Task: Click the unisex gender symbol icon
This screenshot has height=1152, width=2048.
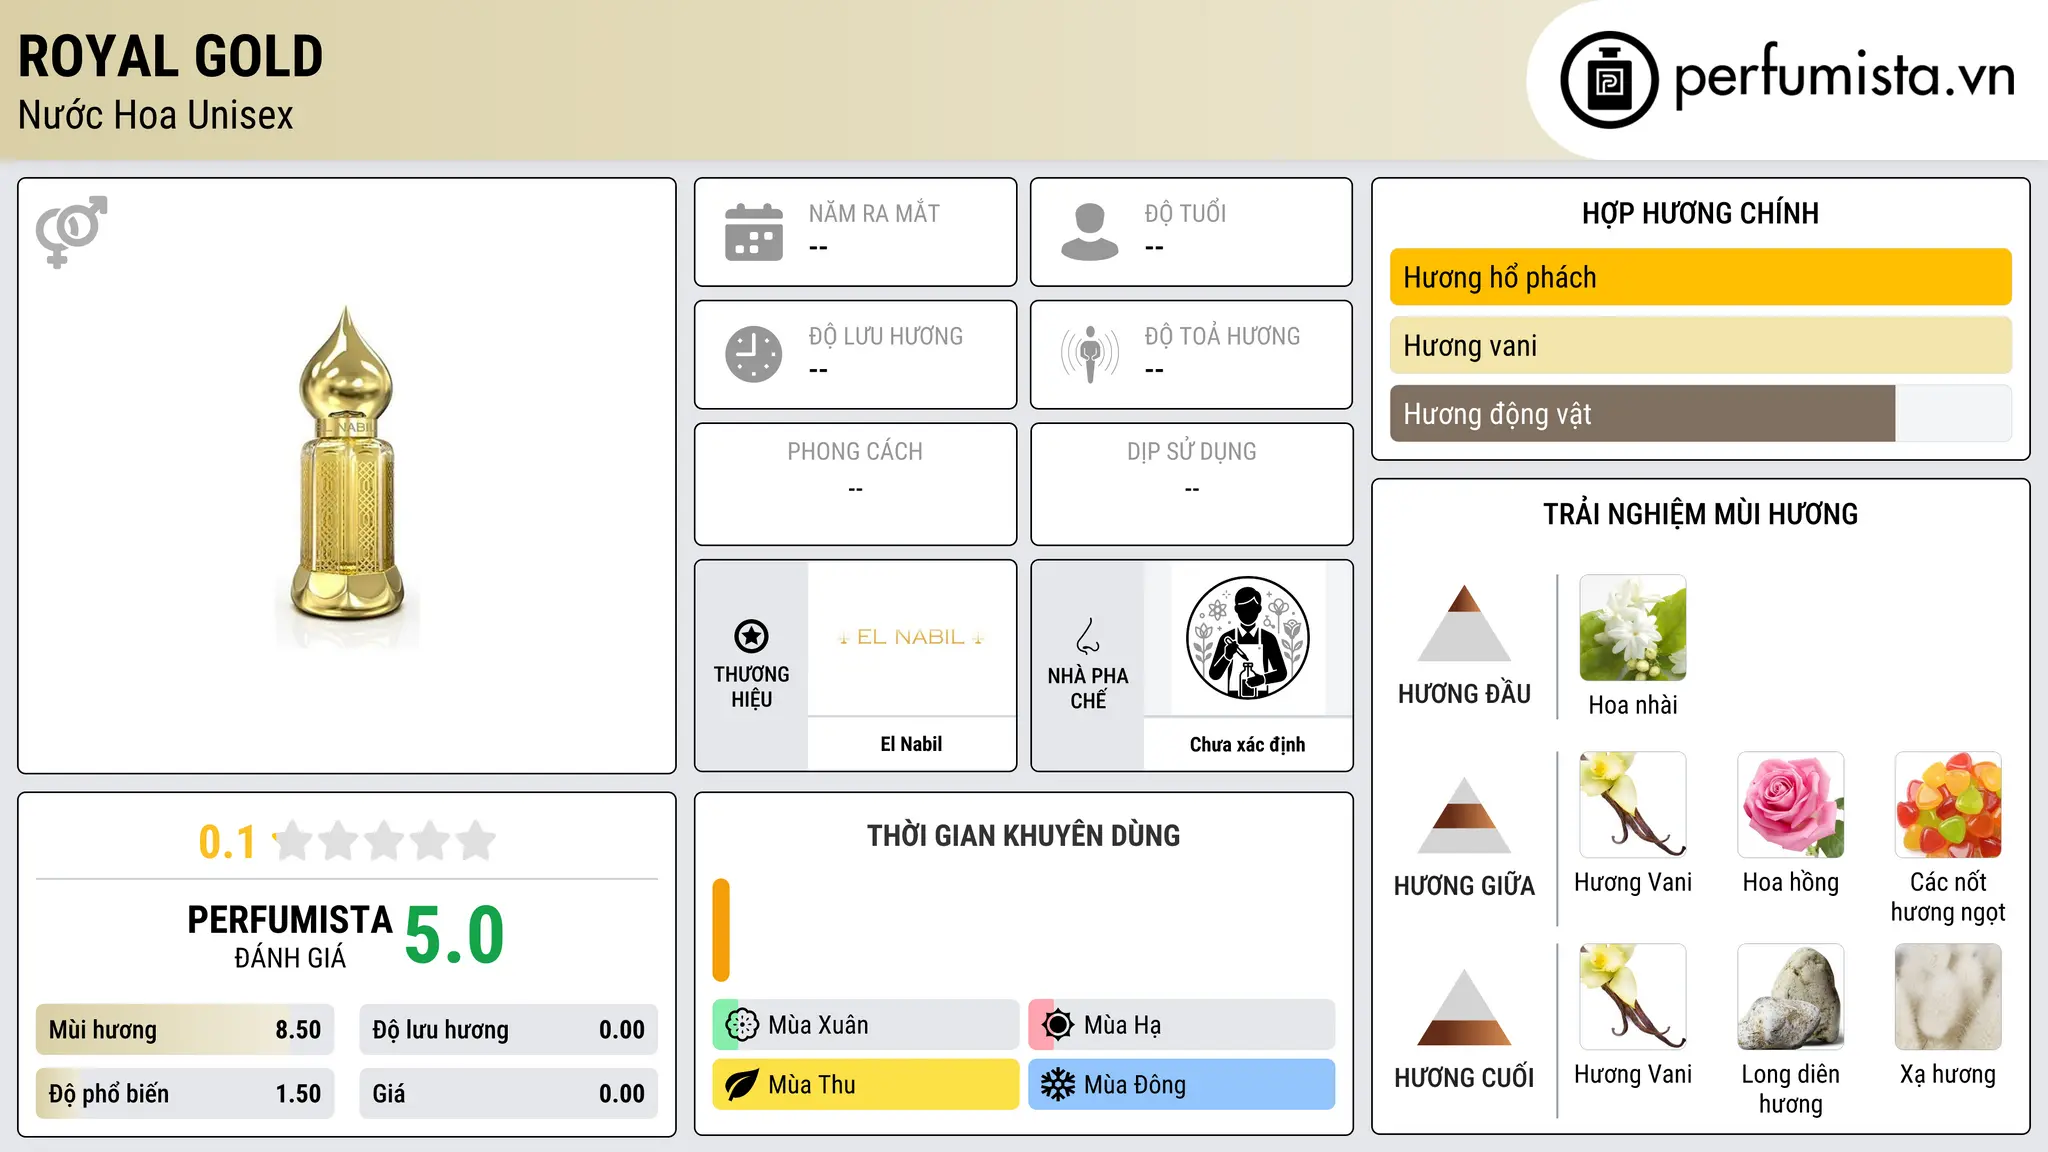Action: click(71, 231)
